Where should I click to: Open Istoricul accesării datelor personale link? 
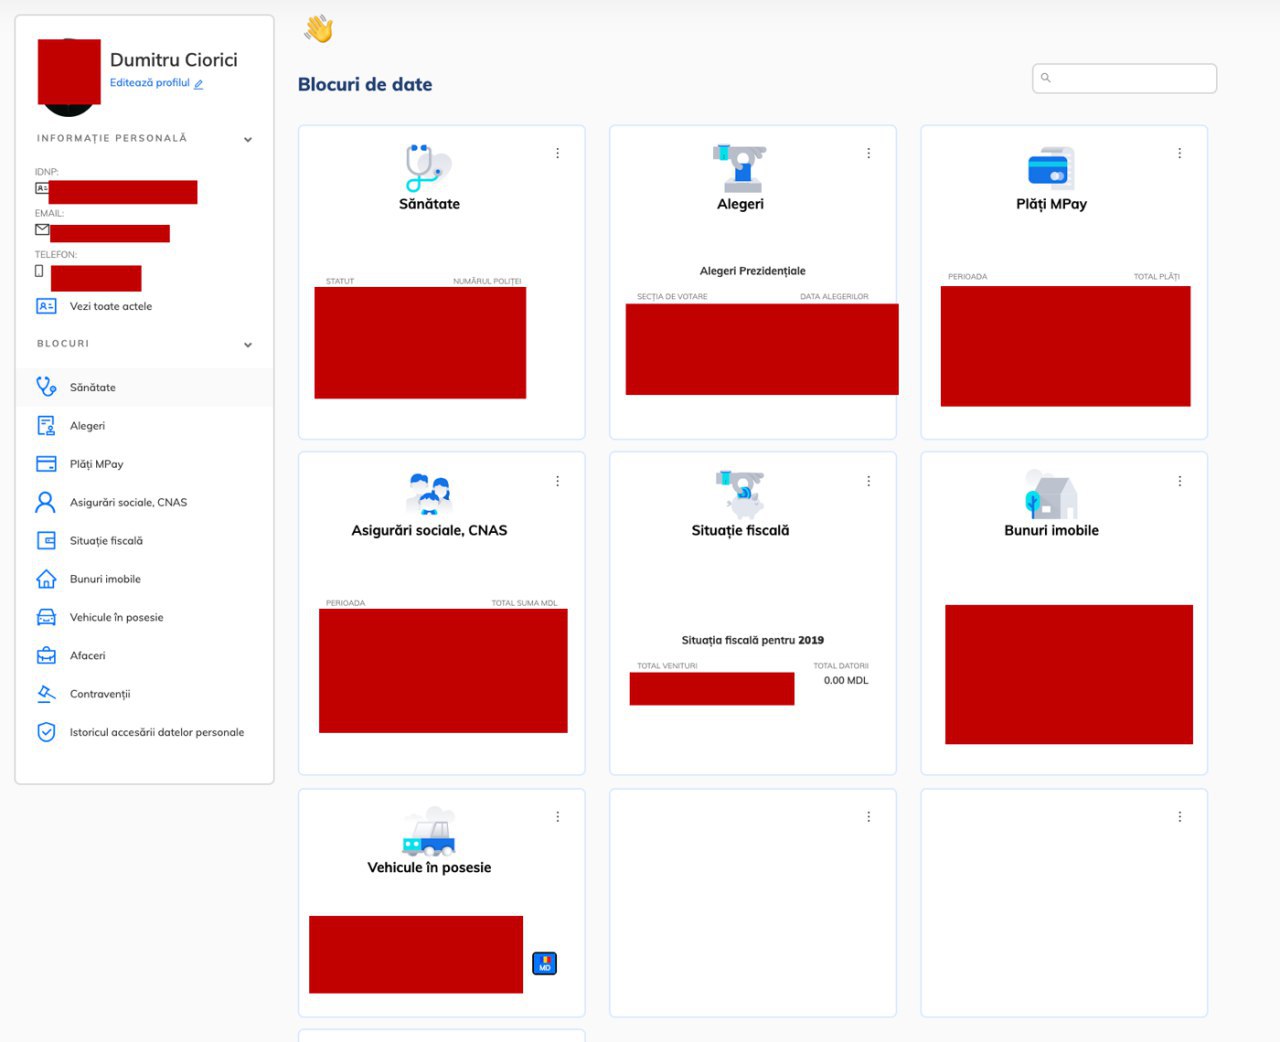(x=144, y=732)
